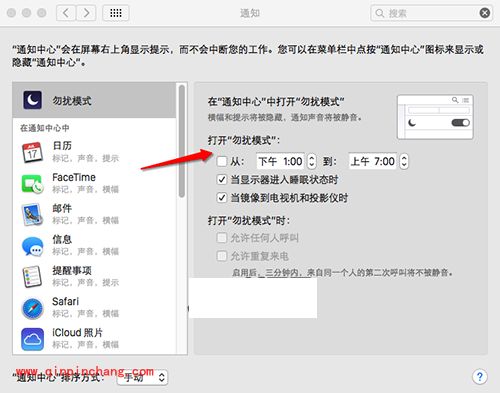Select the 邮件 label in the list
Viewport: 500px width, 393px height.
tap(62, 208)
